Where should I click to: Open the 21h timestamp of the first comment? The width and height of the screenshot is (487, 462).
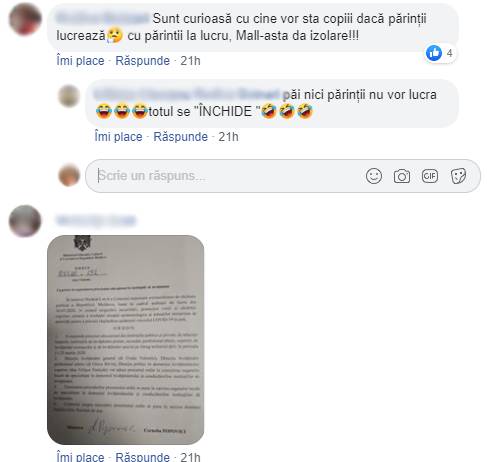pyautogui.click(x=190, y=61)
